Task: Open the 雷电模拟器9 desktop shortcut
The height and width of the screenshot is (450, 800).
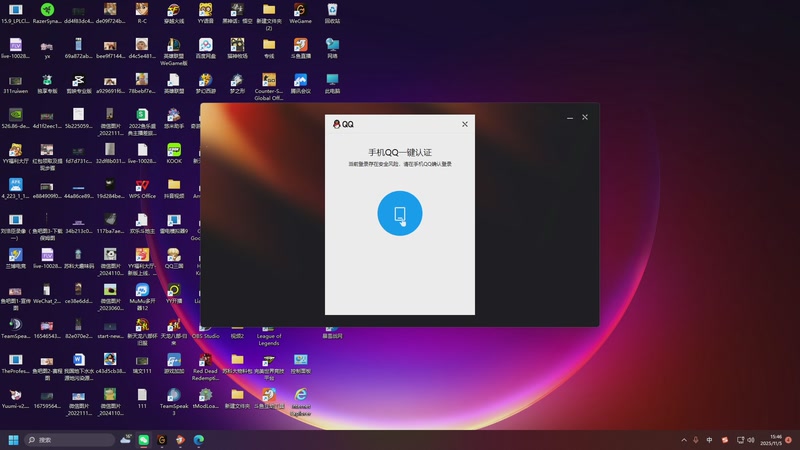Action: click(x=174, y=223)
